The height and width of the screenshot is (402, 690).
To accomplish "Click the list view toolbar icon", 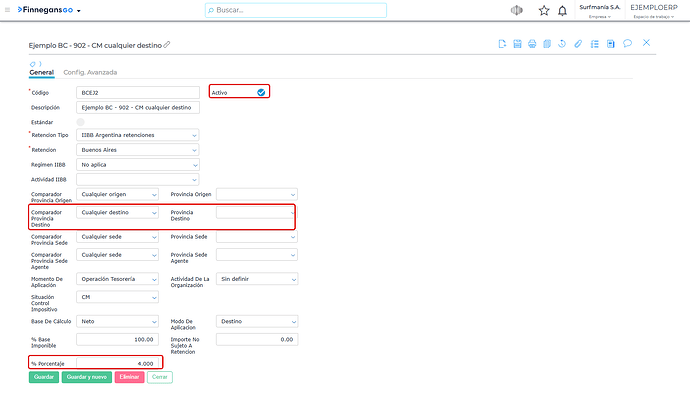I will [x=595, y=44].
